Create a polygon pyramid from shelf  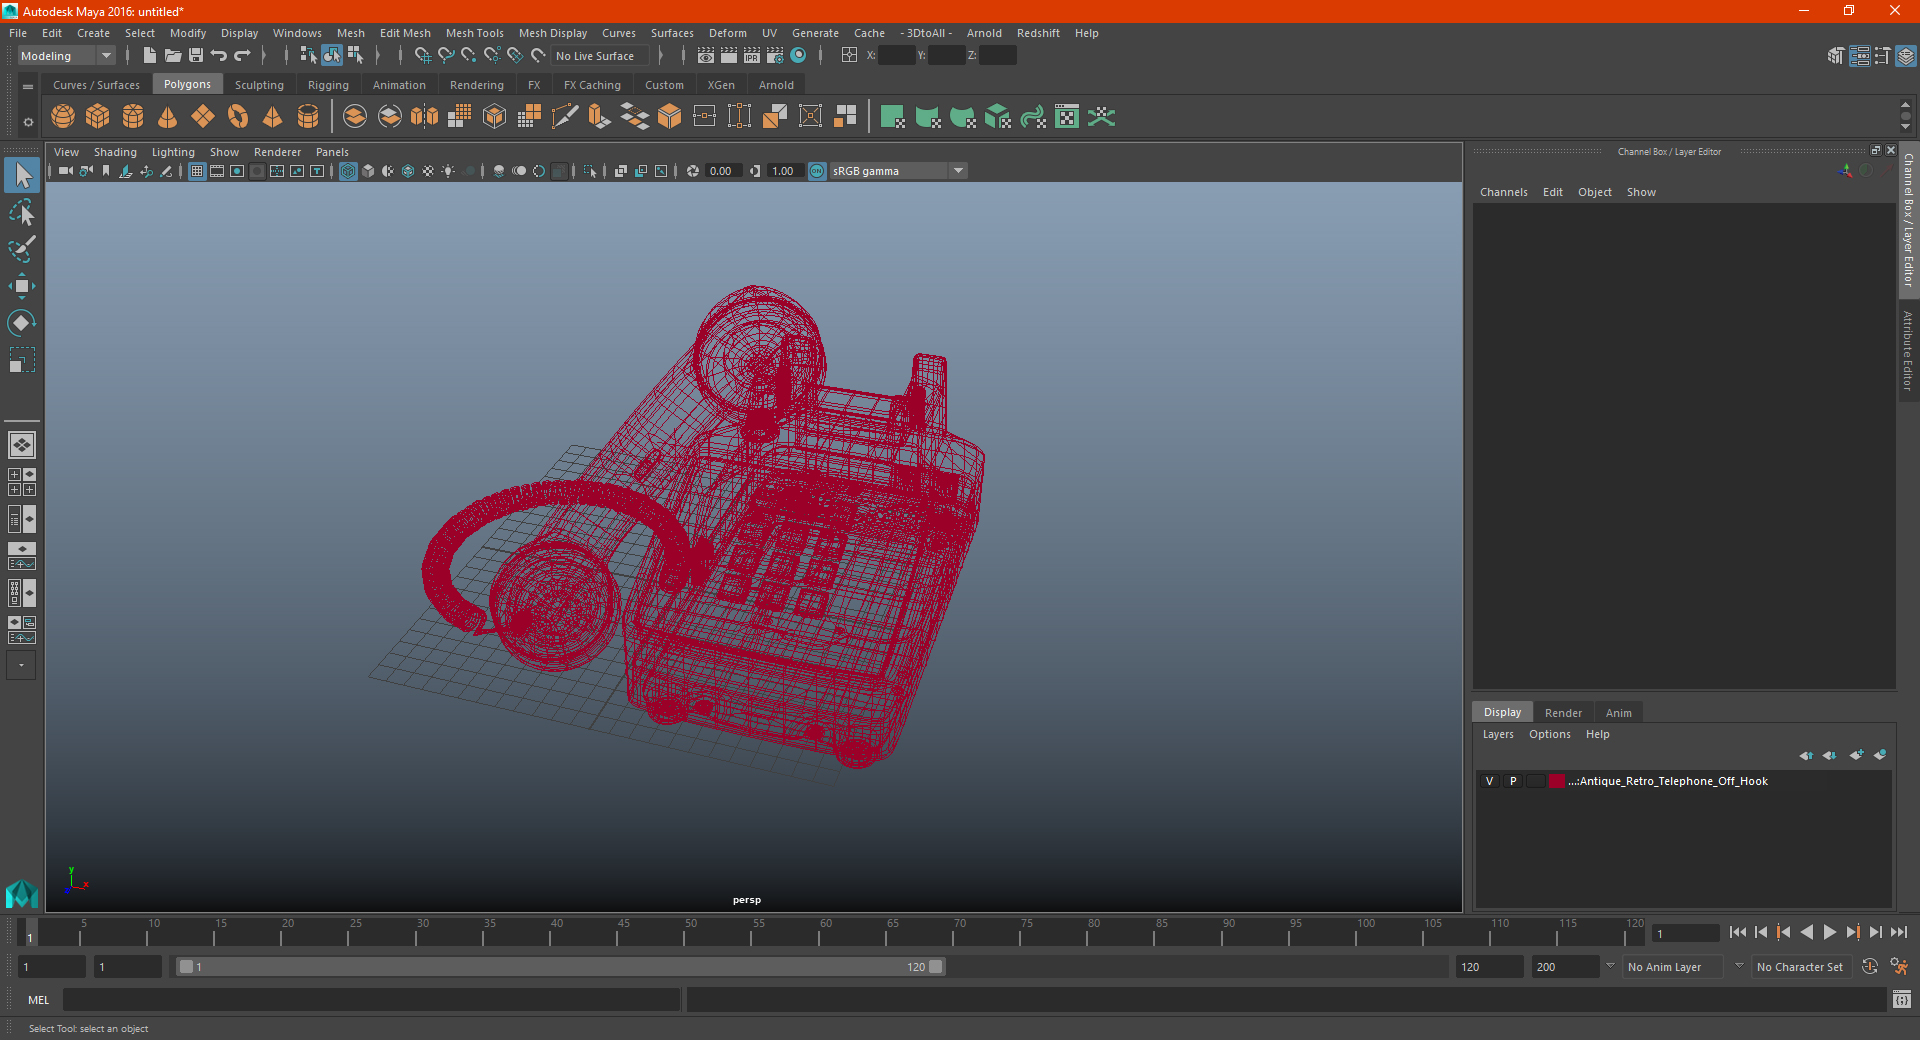272,117
